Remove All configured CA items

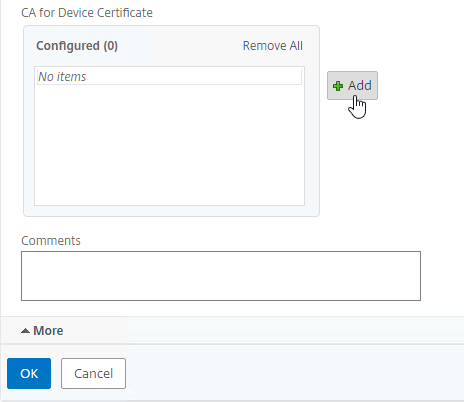tap(273, 46)
